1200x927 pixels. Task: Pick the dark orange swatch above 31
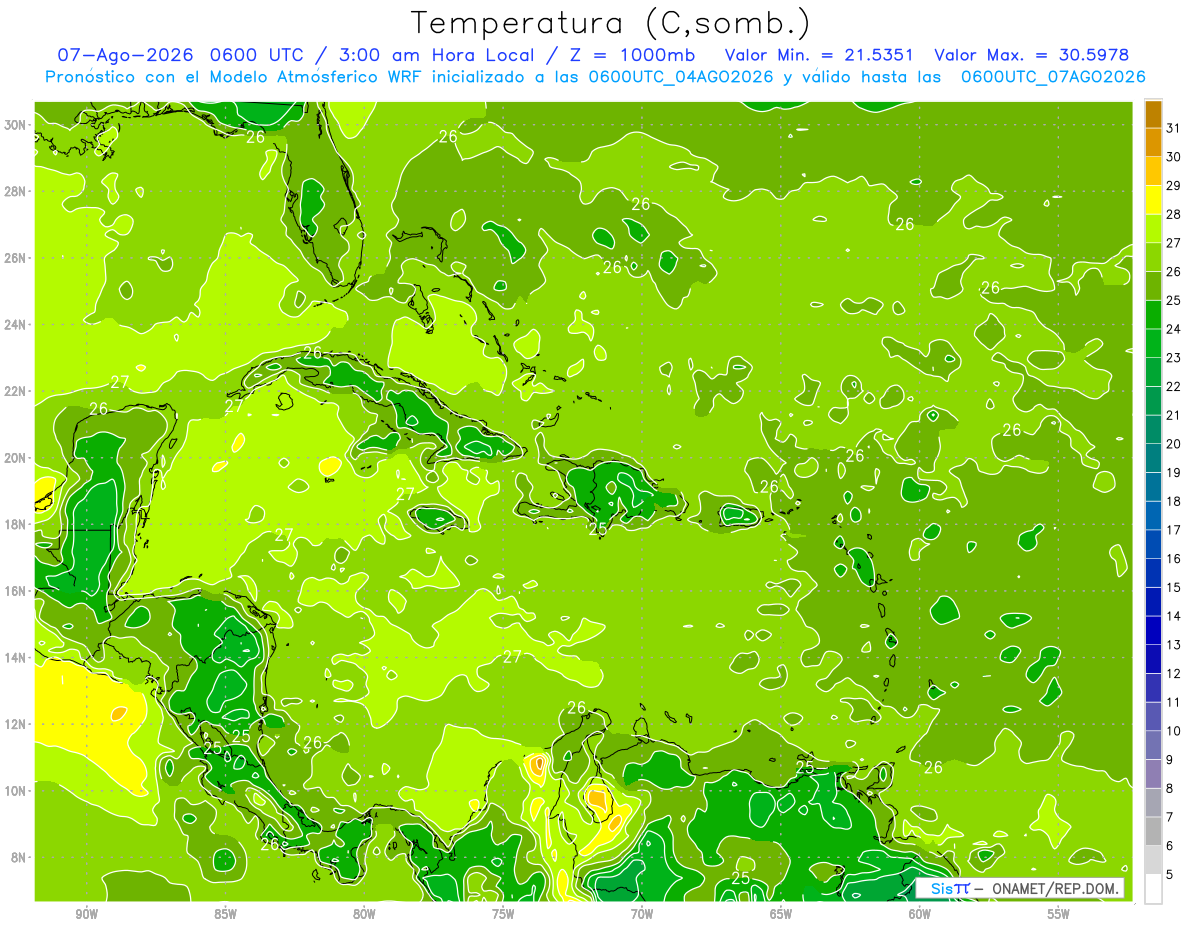coord(1153,114)
